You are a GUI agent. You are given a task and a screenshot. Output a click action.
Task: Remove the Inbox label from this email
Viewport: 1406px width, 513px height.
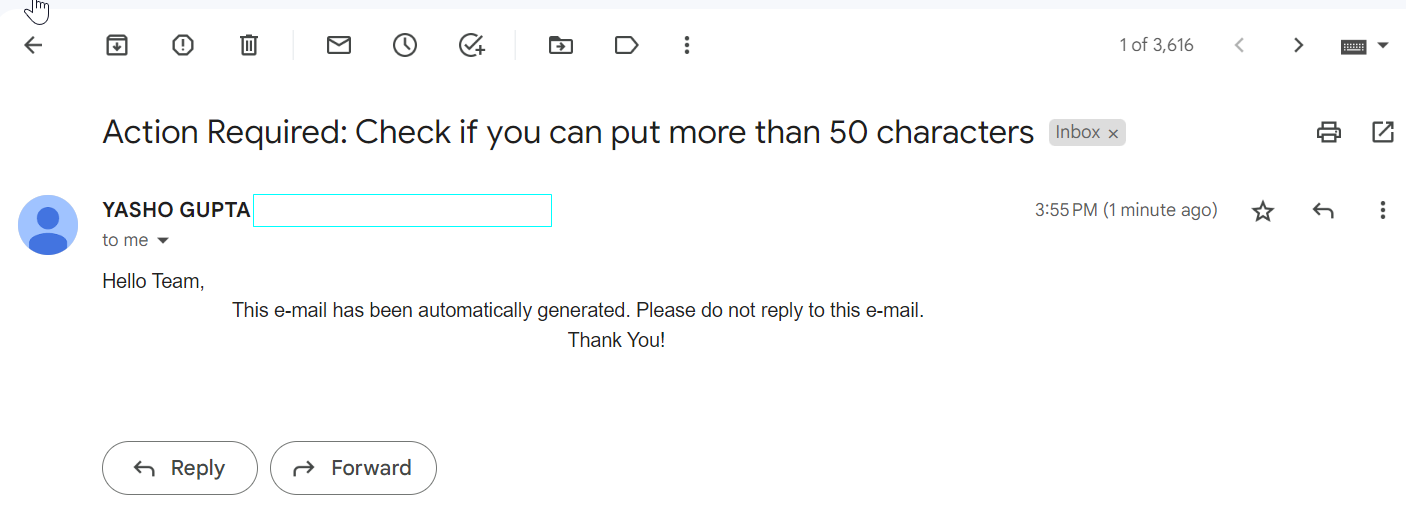tap(1113, 133)
